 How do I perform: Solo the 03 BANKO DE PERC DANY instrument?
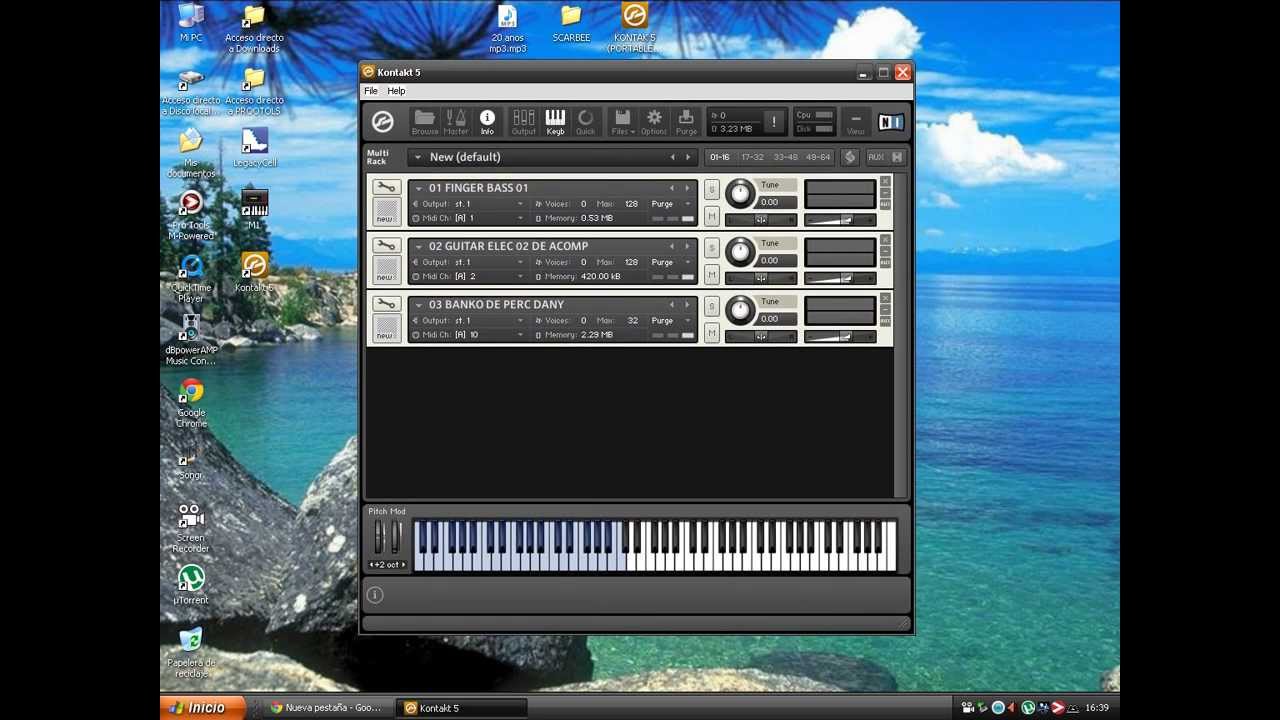point(712,306)
